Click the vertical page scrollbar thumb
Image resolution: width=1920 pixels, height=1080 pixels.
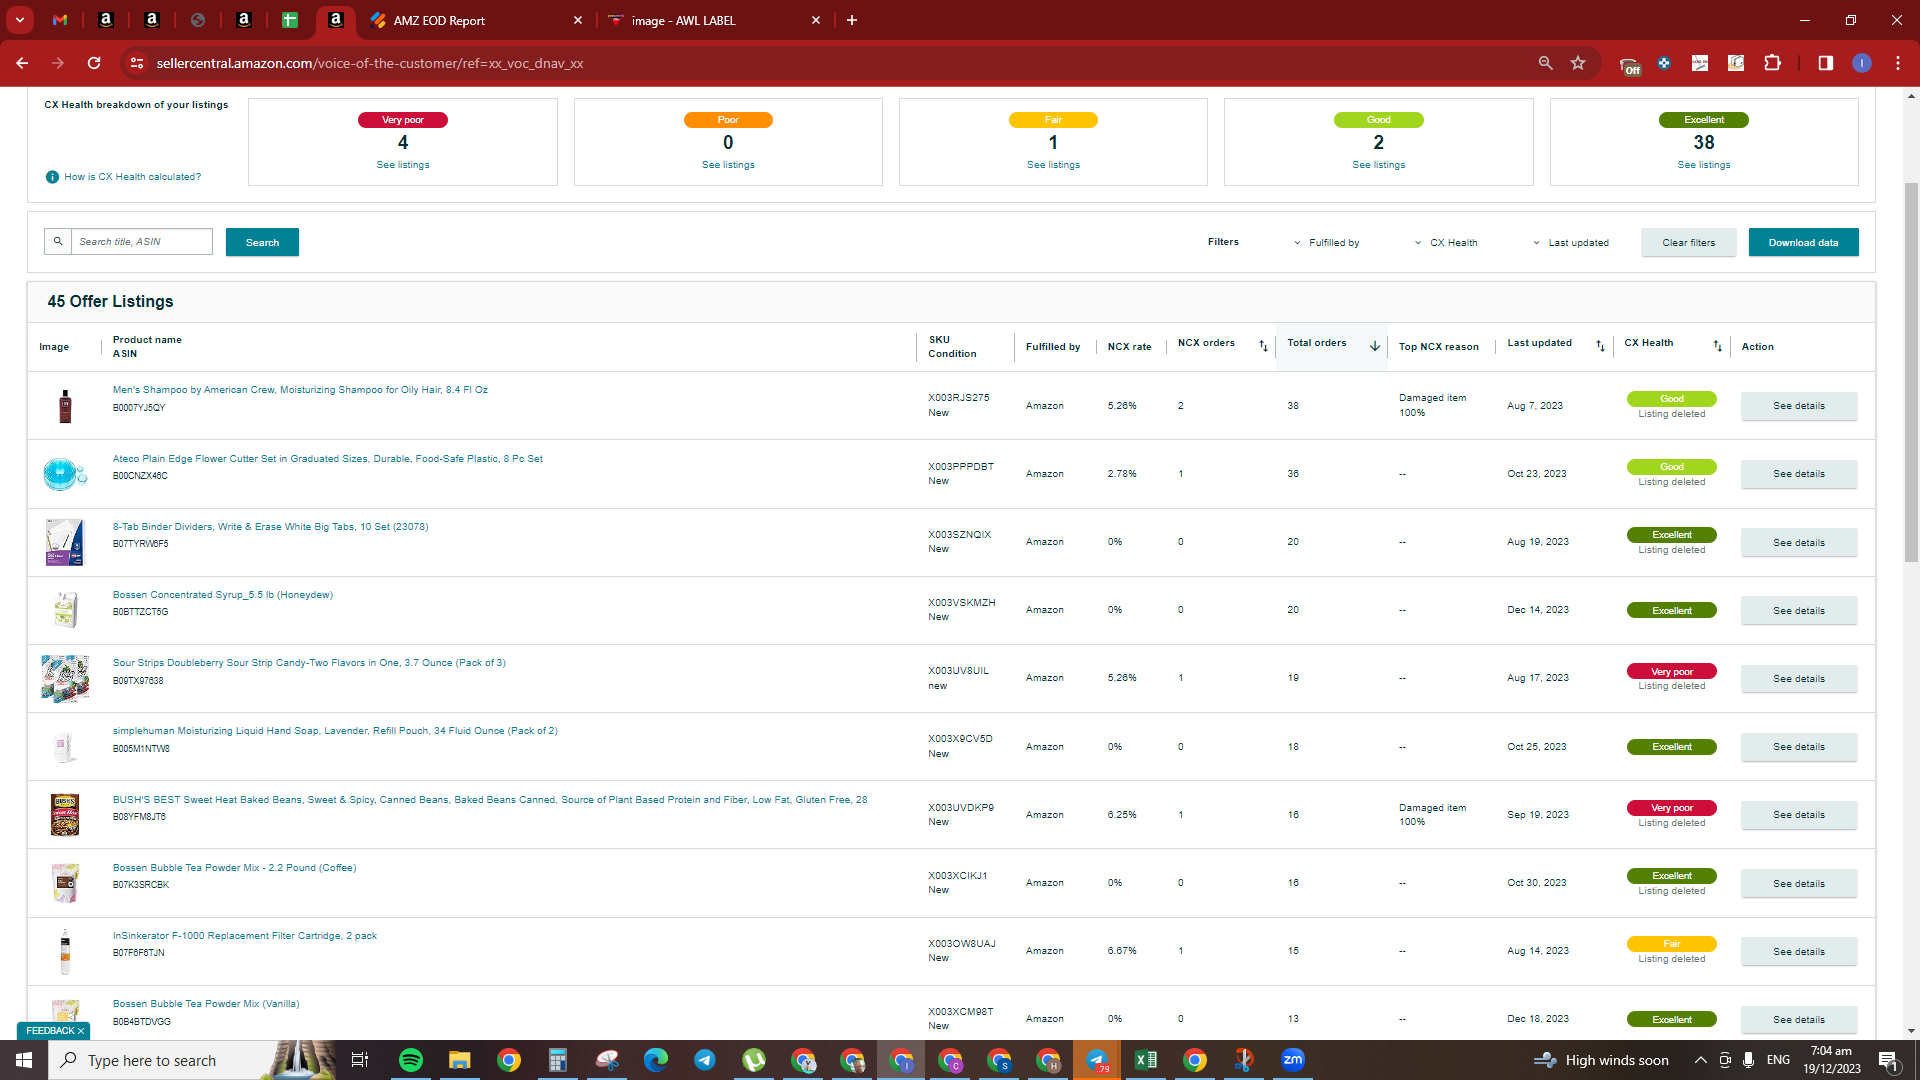click(x=1911, y=370)
